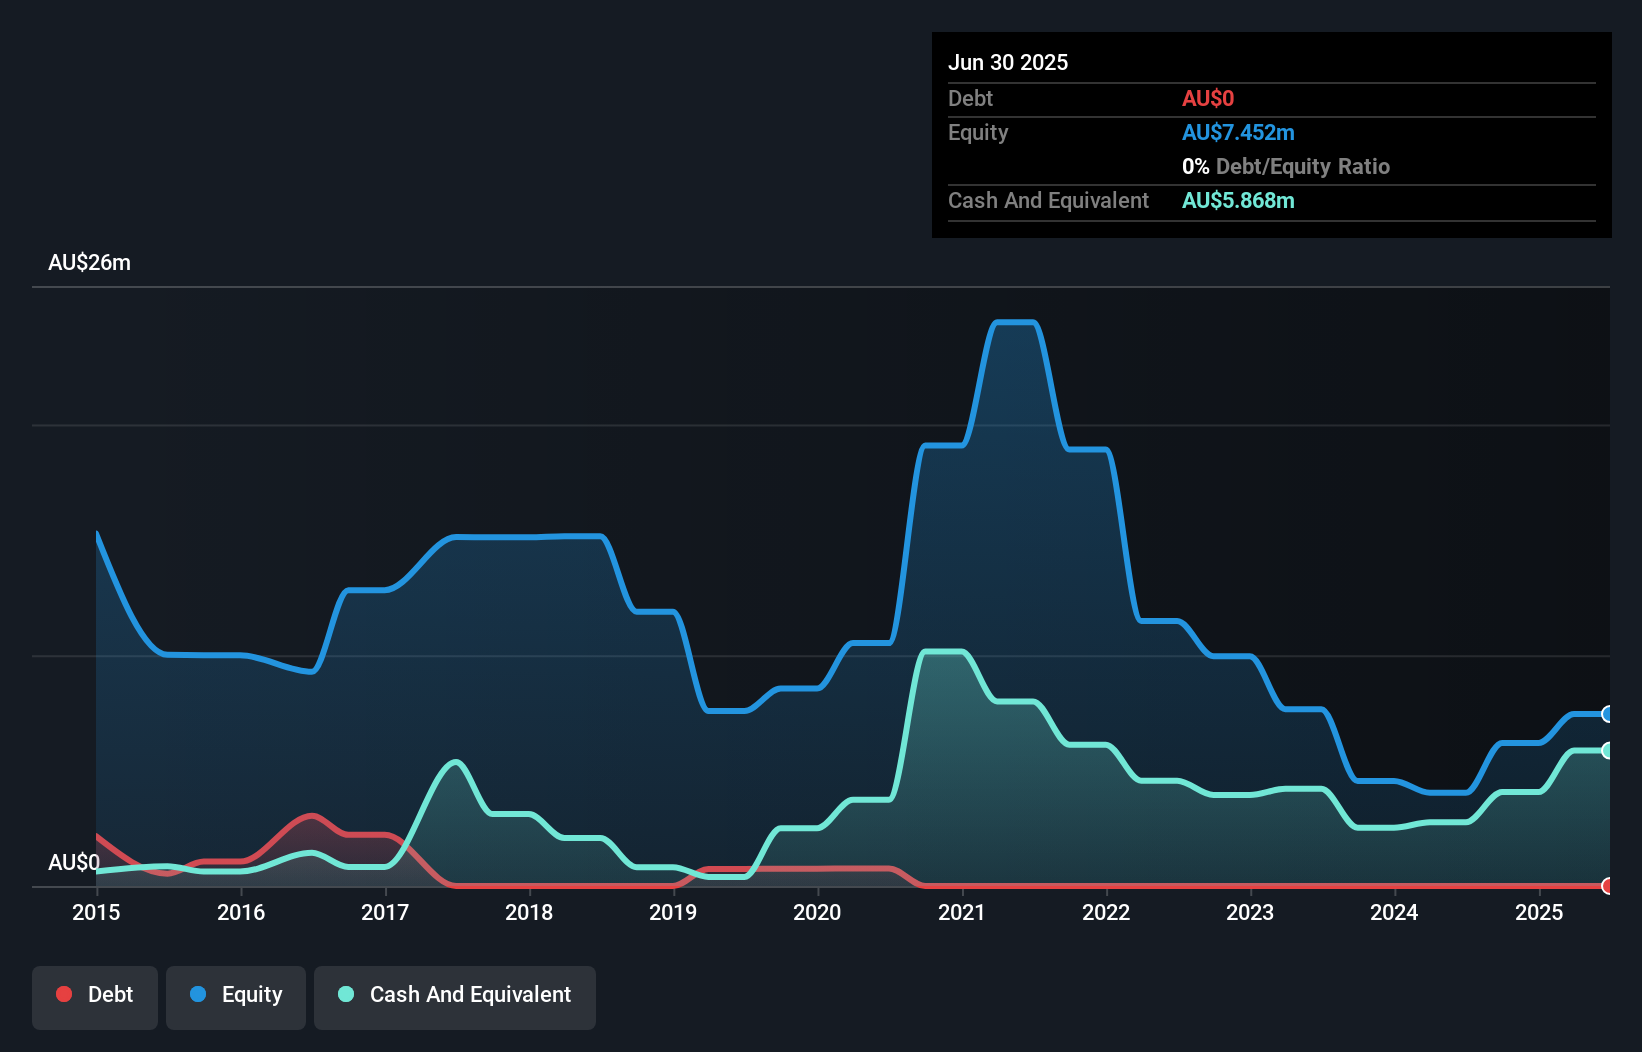This screenshot has width=1642, height=1052.
Task: Click the teal Cash And Equivalent legend dot
Action: [x=343, y=994]
